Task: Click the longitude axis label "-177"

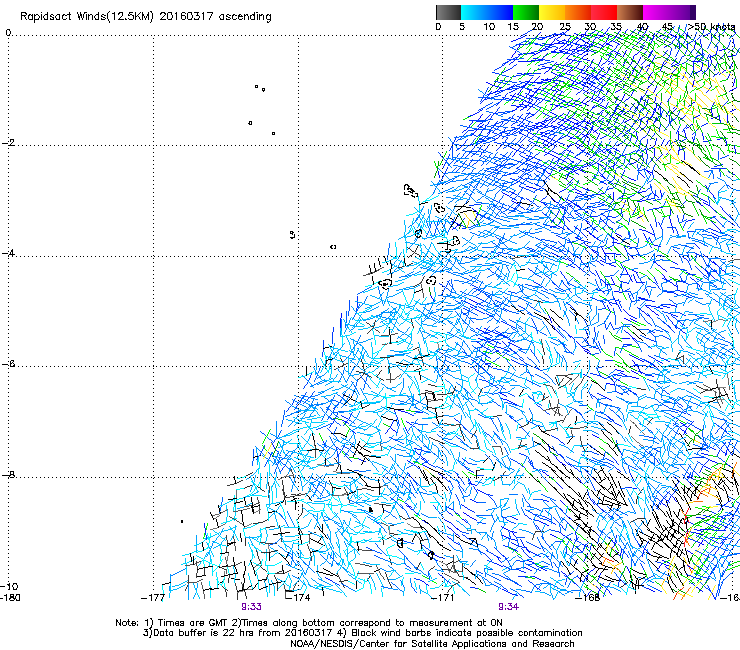Action: tap(153, 598)
